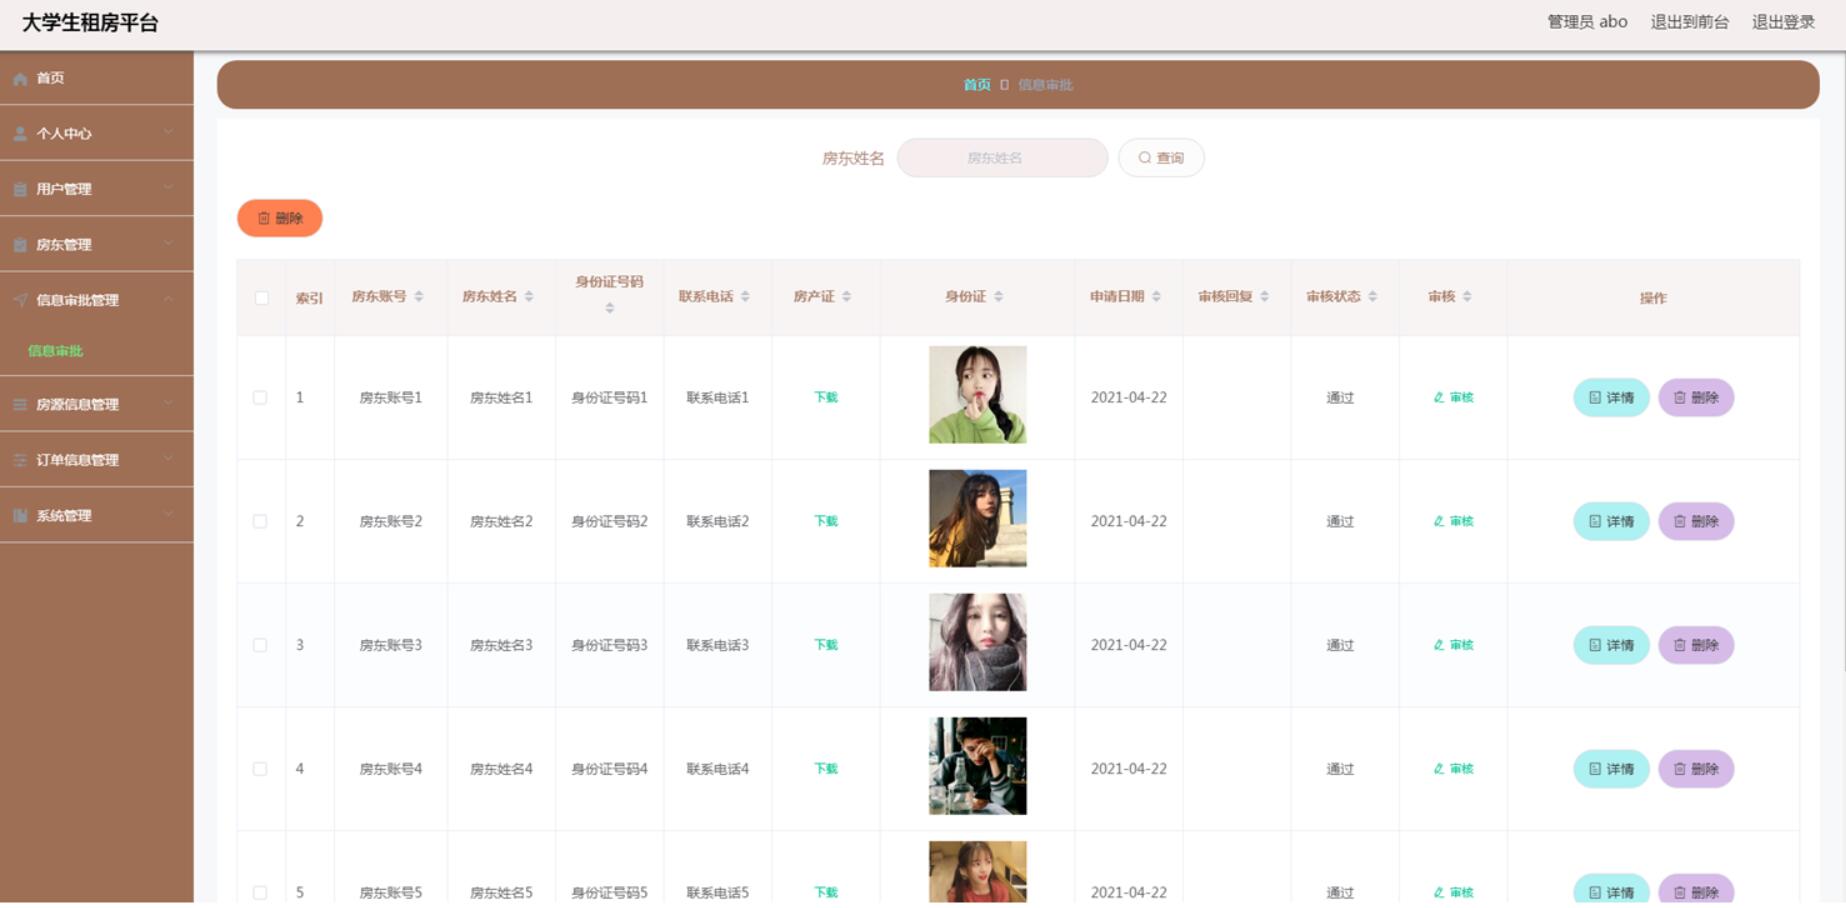Tick the select-all checkbox in table header
The width and height of the screenshot is (1846, 908).
tap(261, 298)
